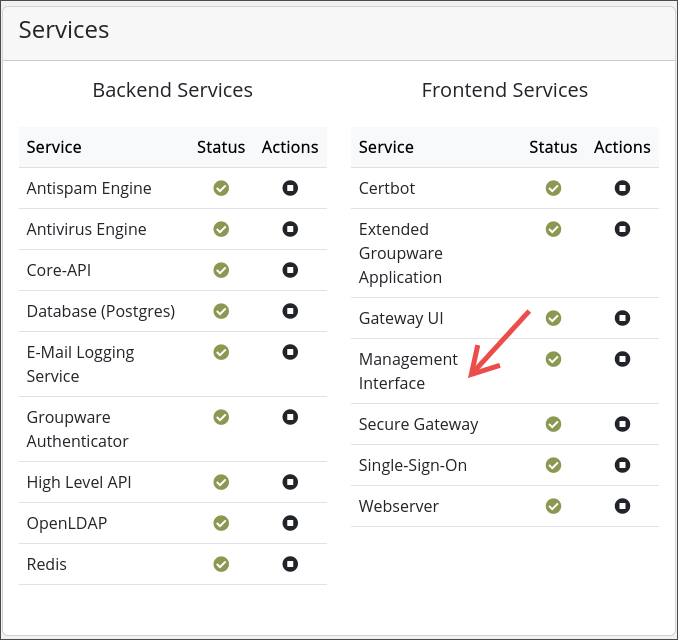
Task: Click High Level API status checkmark
Action: point(221,482)
